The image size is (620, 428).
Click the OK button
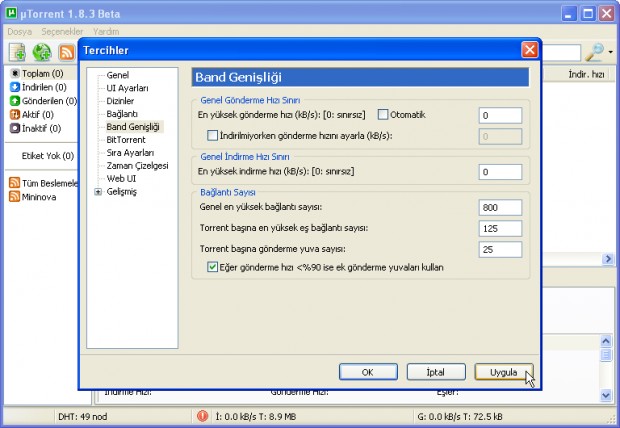click(368, 372)
